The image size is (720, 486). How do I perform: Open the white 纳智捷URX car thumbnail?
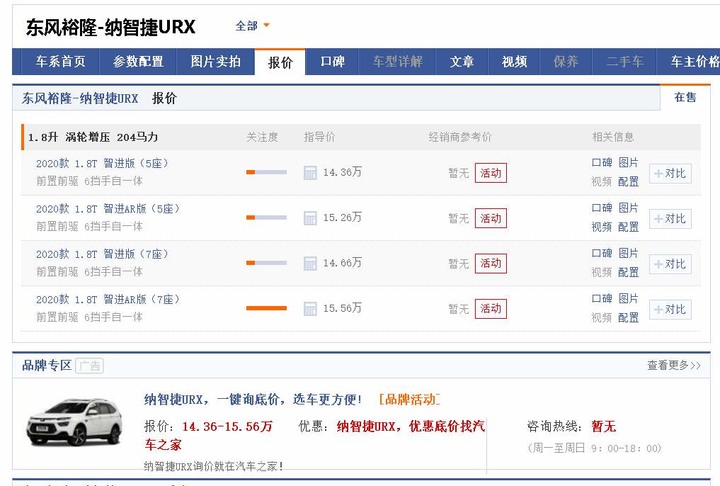[x=74, y=423]
